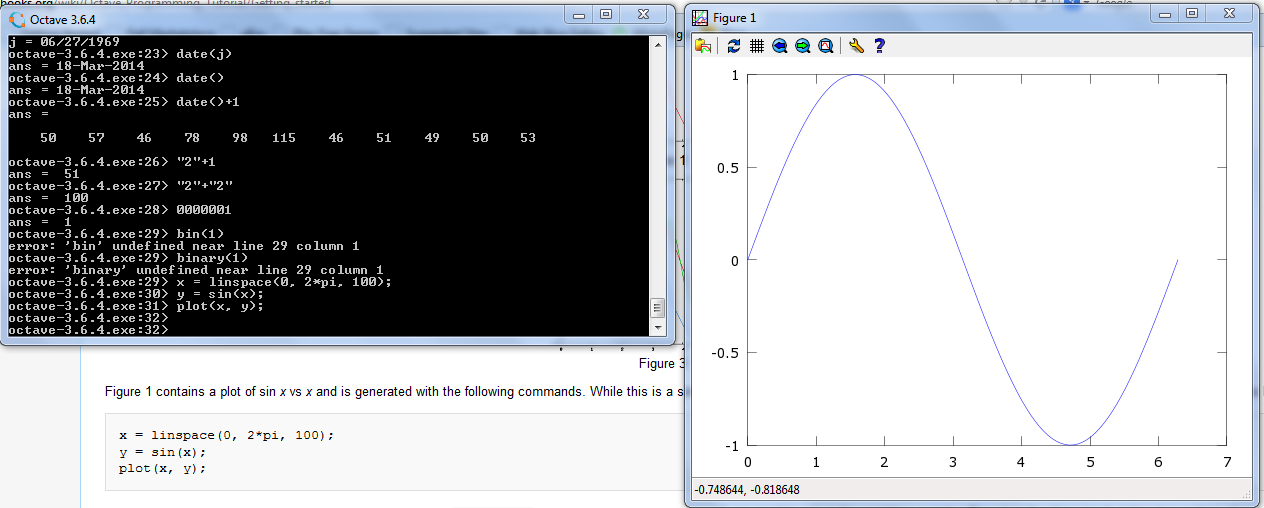
Task: Click the Figure 1 window title icon
Action: [701, 18]
